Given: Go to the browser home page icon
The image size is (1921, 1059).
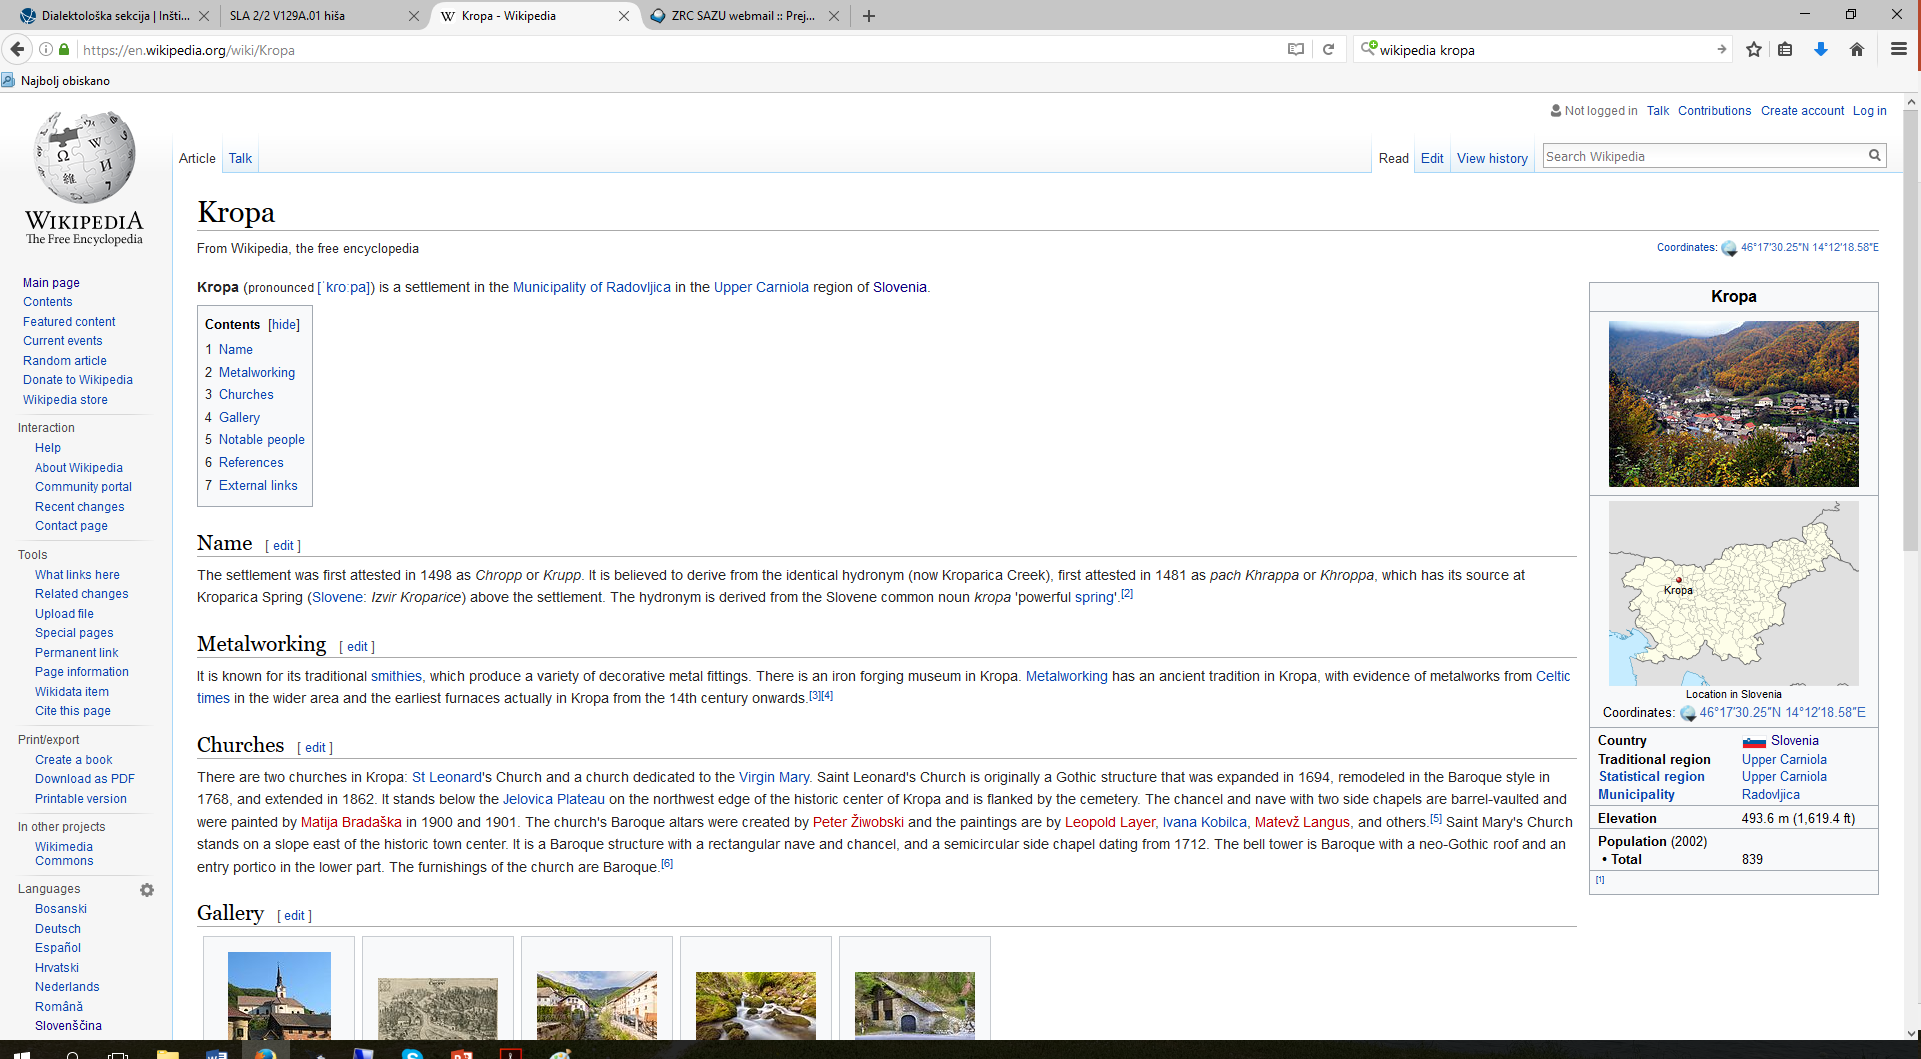Looking at the screenshot, I should (x=1857, y=49).
